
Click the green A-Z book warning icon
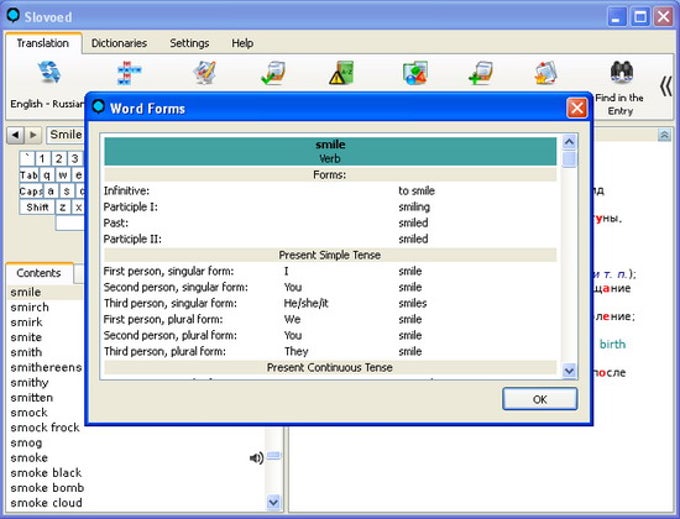tap(341, 72)
